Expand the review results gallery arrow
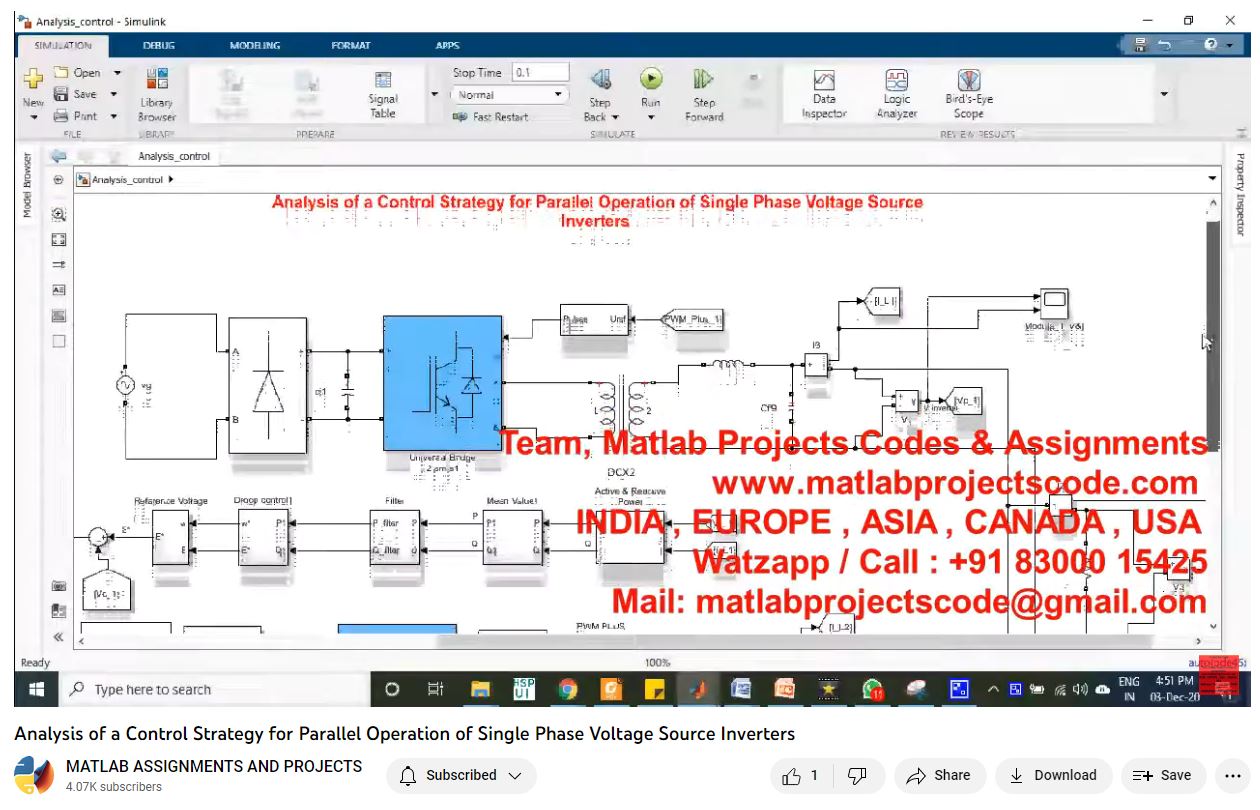The image size is (1260, 810). click(x=1163, y=94)
